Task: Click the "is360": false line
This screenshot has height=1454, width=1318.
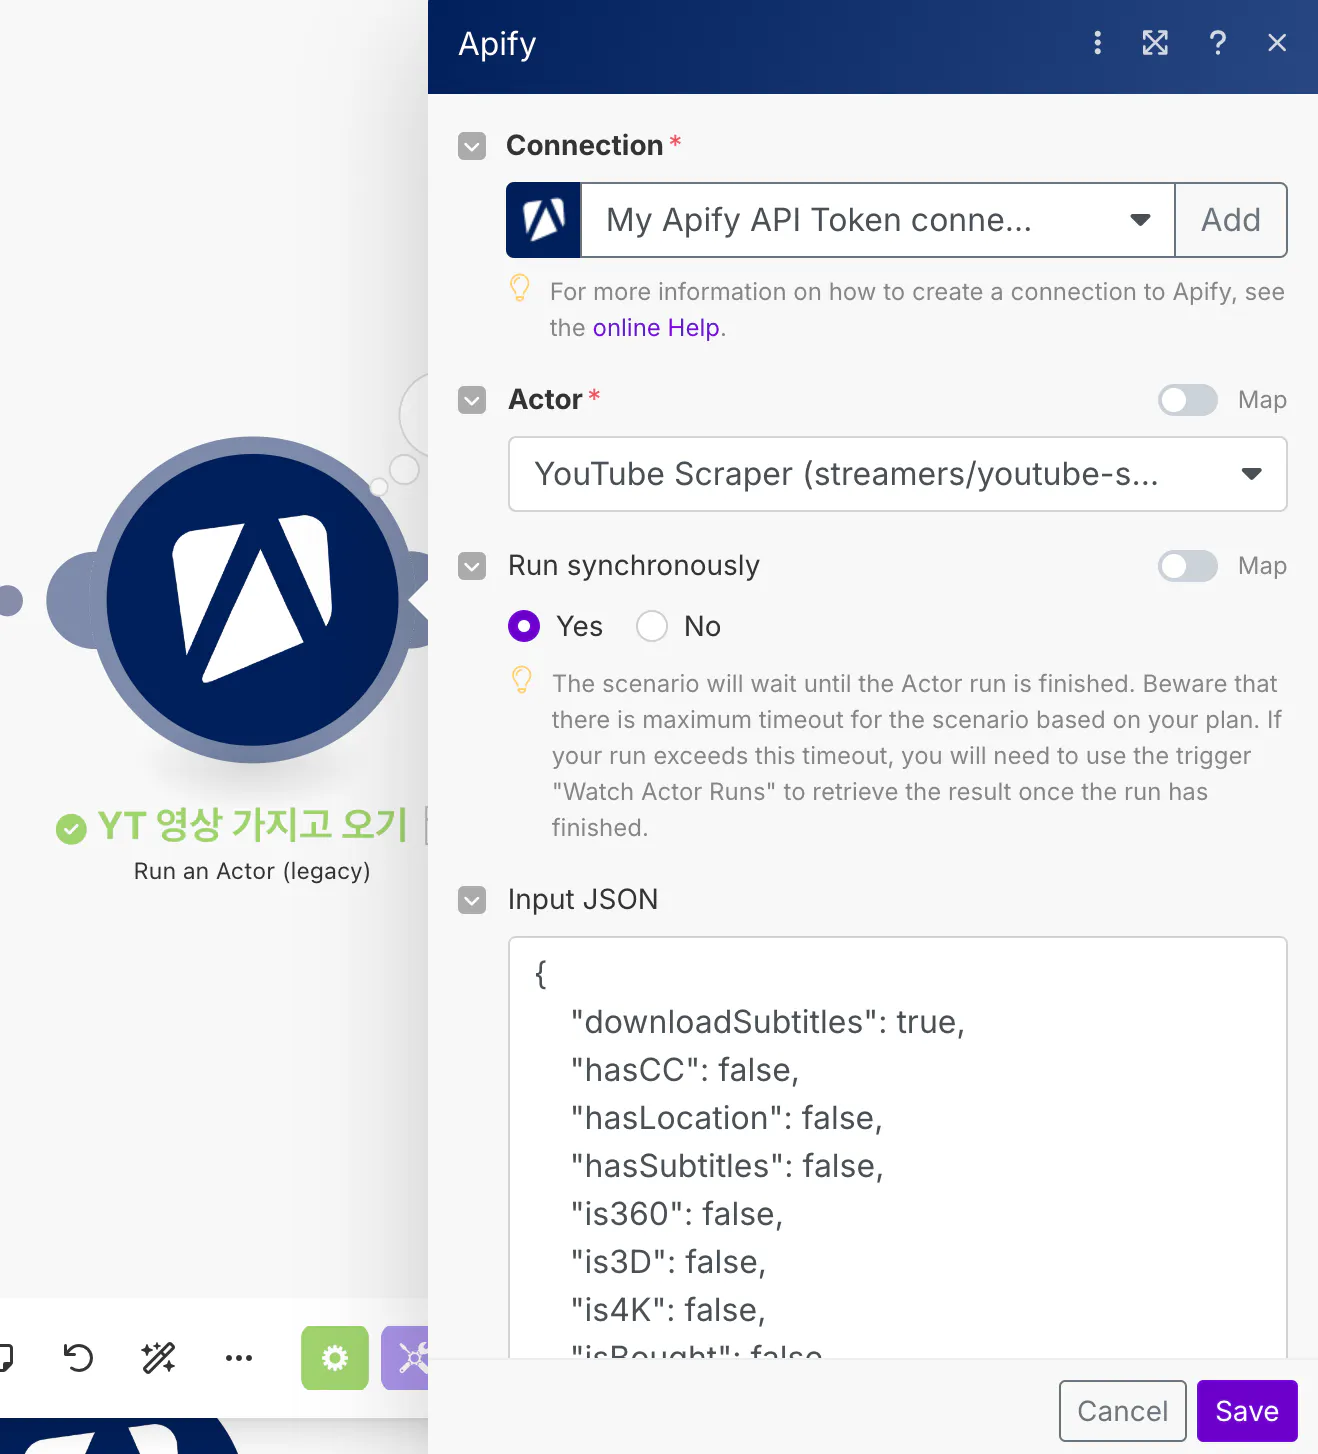Action: click(x=677, y=1214)
